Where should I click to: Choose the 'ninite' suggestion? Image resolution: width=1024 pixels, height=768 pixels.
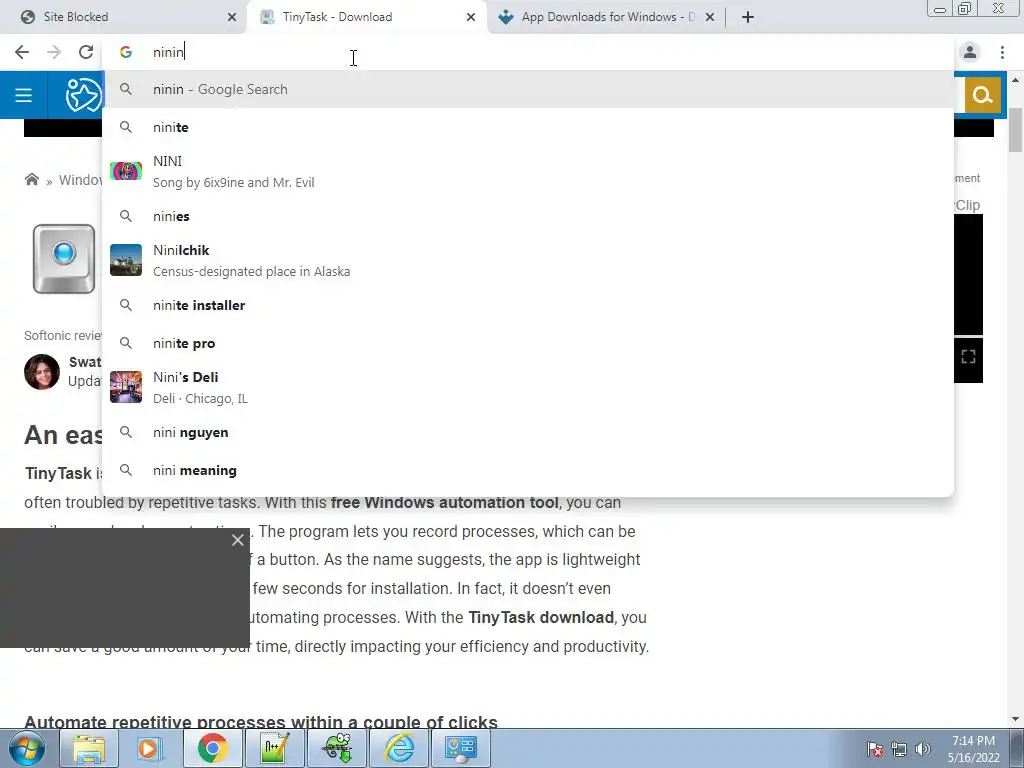click(x=528, y=127)
